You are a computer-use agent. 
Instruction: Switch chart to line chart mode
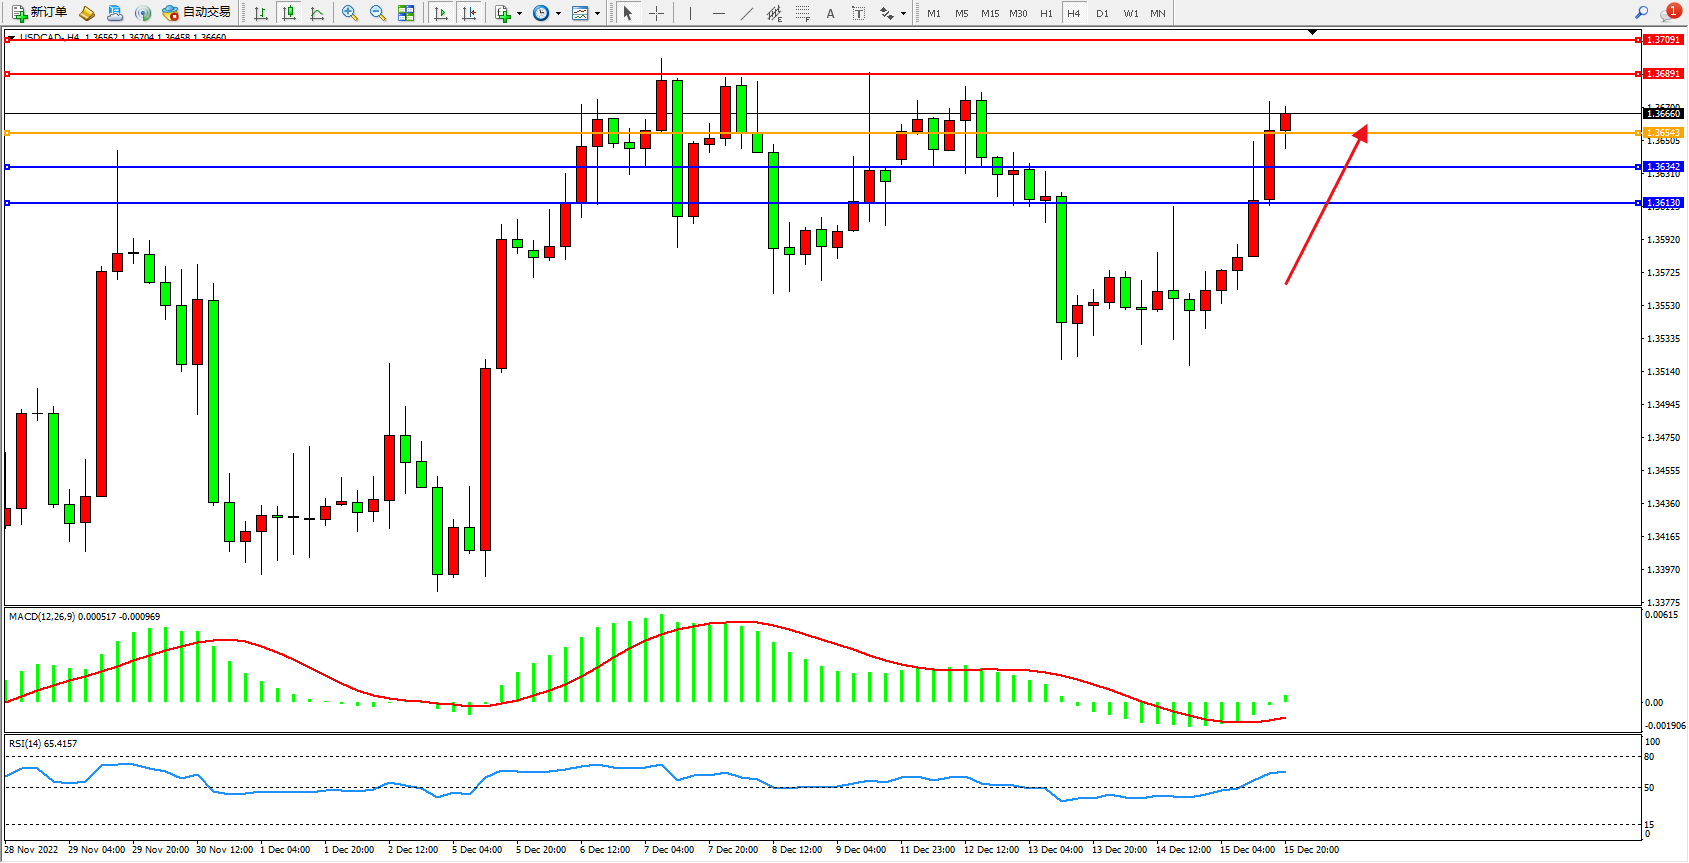coord(317,13)
